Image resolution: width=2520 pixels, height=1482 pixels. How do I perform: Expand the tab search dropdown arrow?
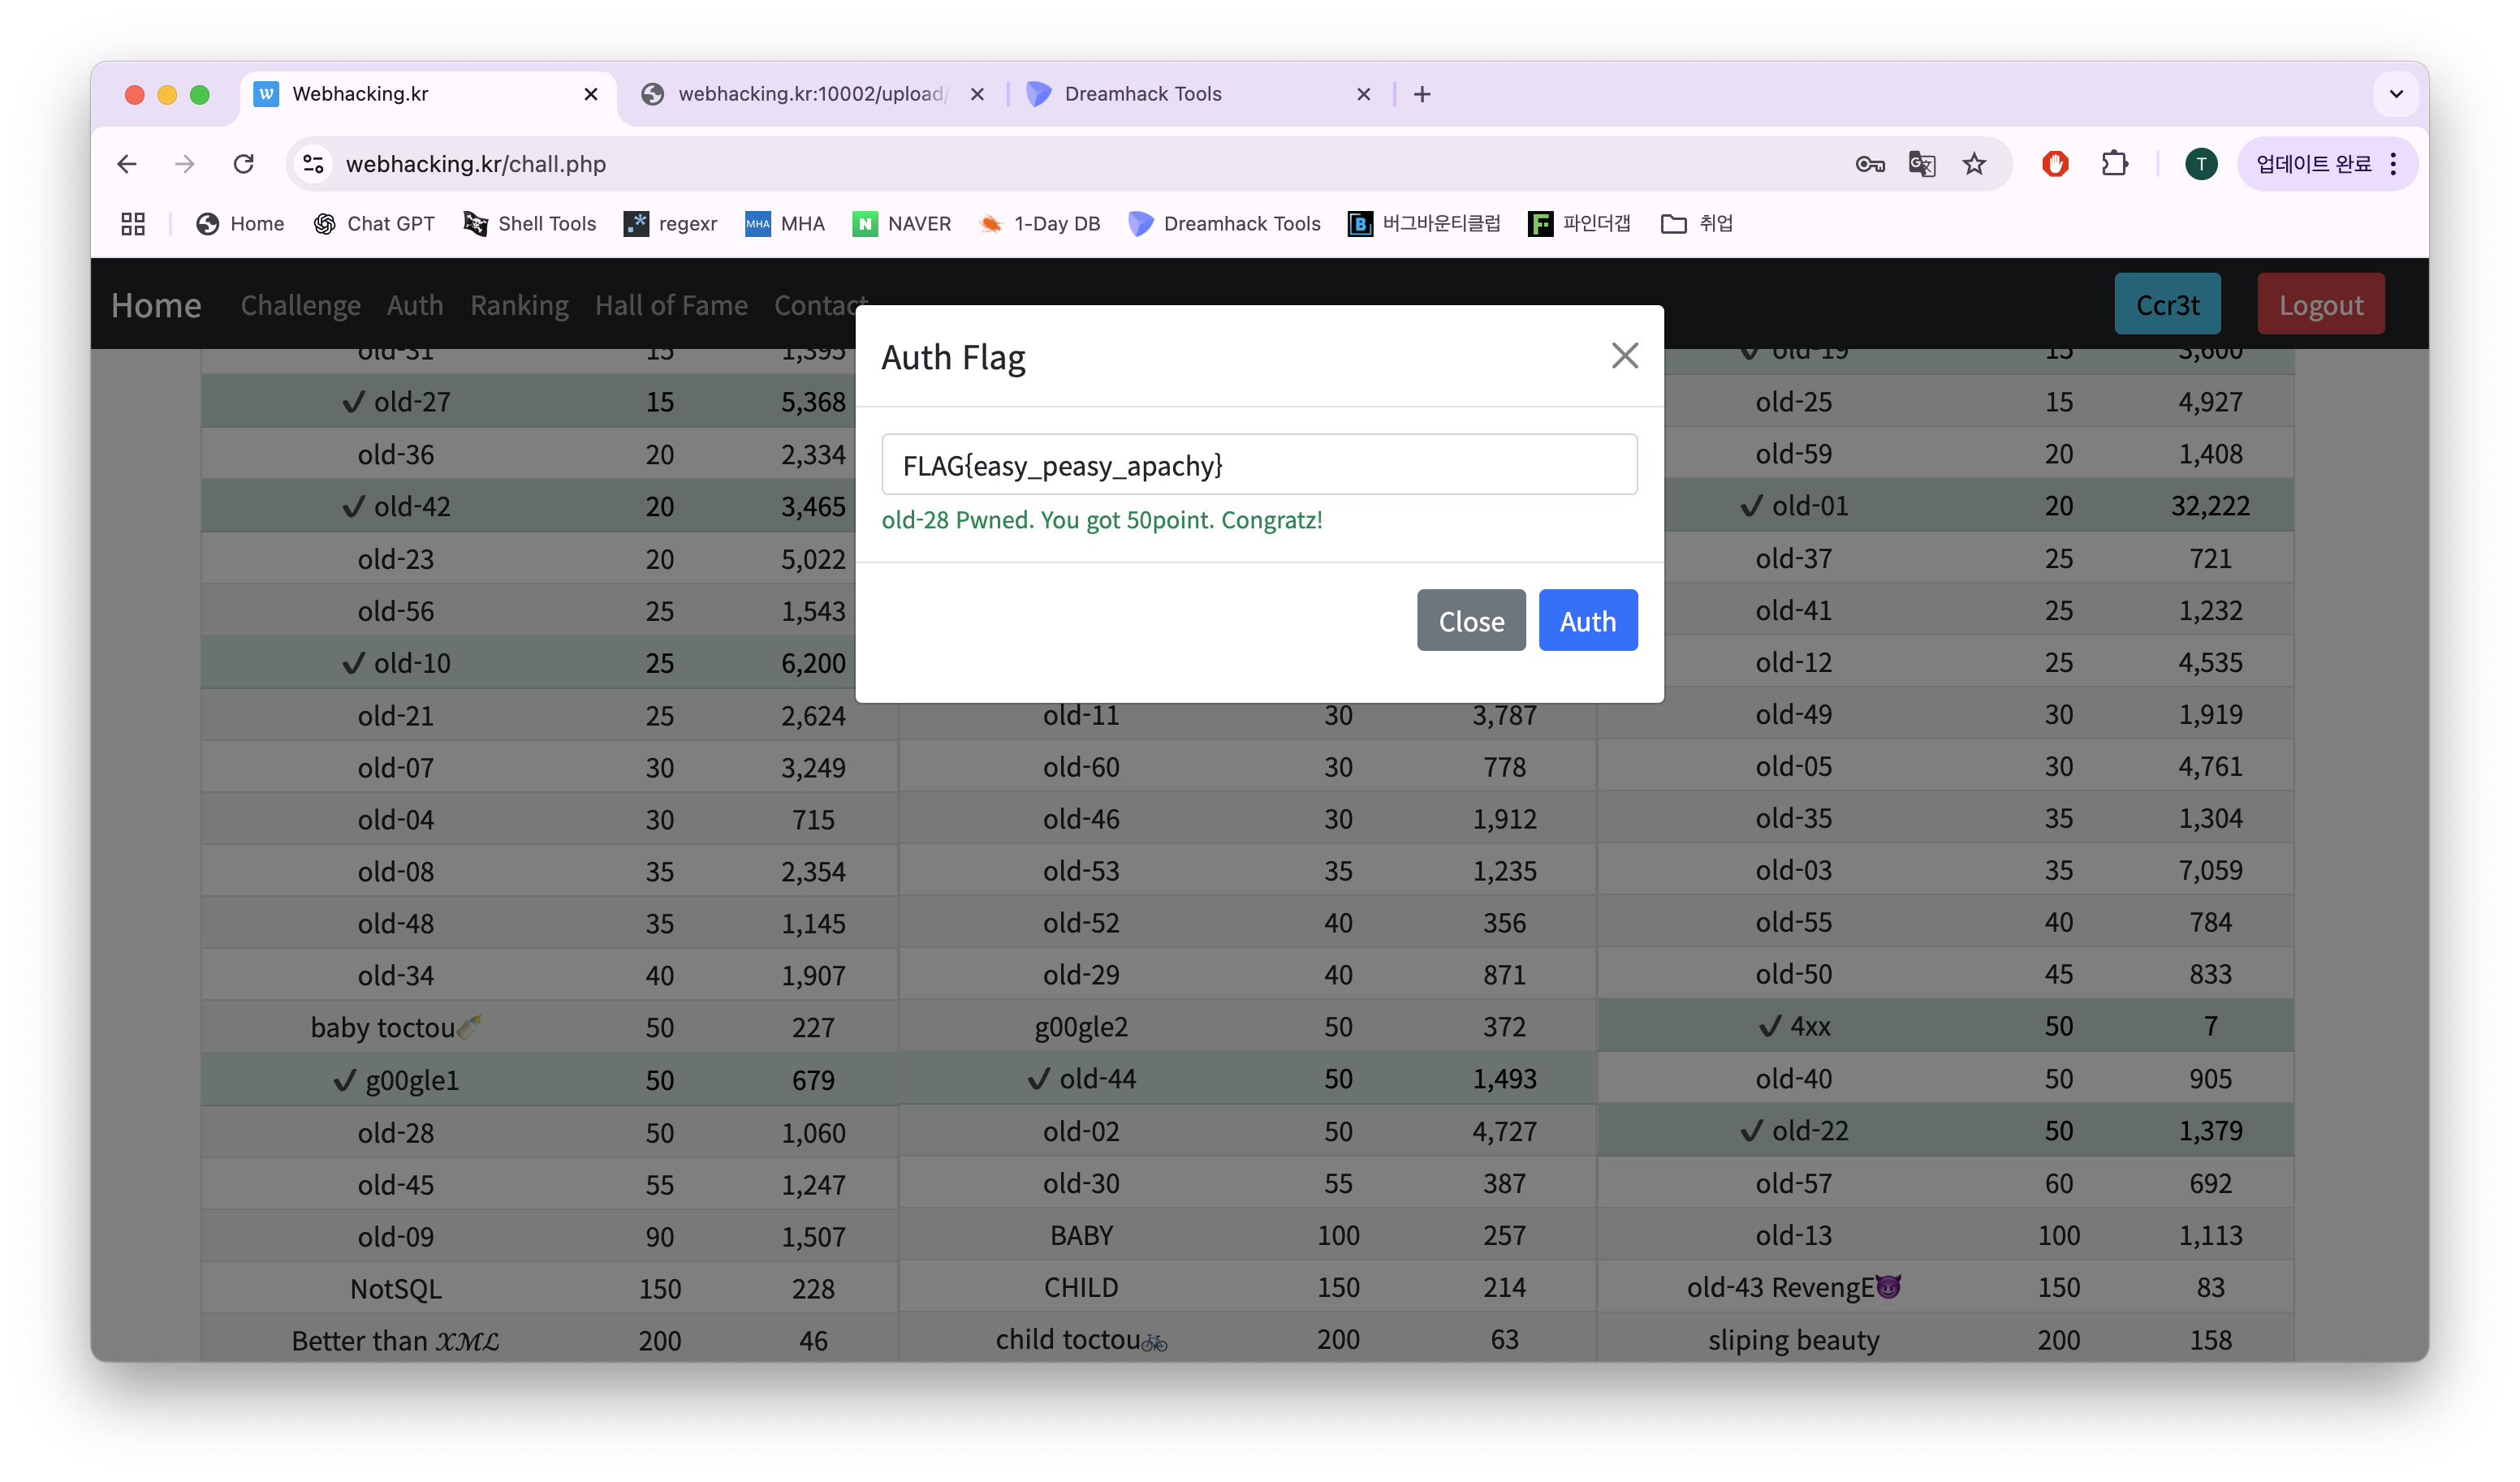(x=2396, y=94)
